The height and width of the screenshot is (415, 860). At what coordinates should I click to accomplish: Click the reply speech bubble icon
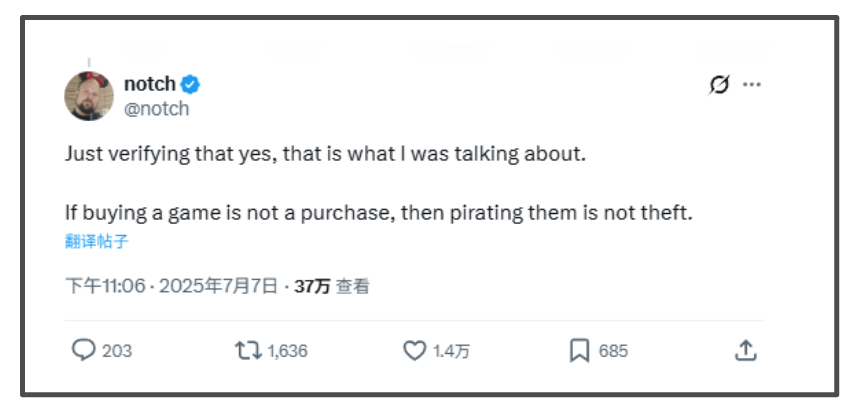point(84,351)
